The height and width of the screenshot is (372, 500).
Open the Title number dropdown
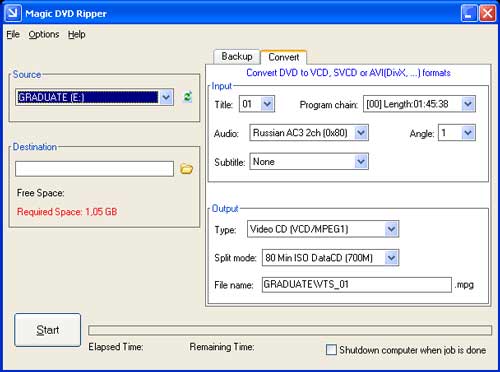[x=268, y=104]
